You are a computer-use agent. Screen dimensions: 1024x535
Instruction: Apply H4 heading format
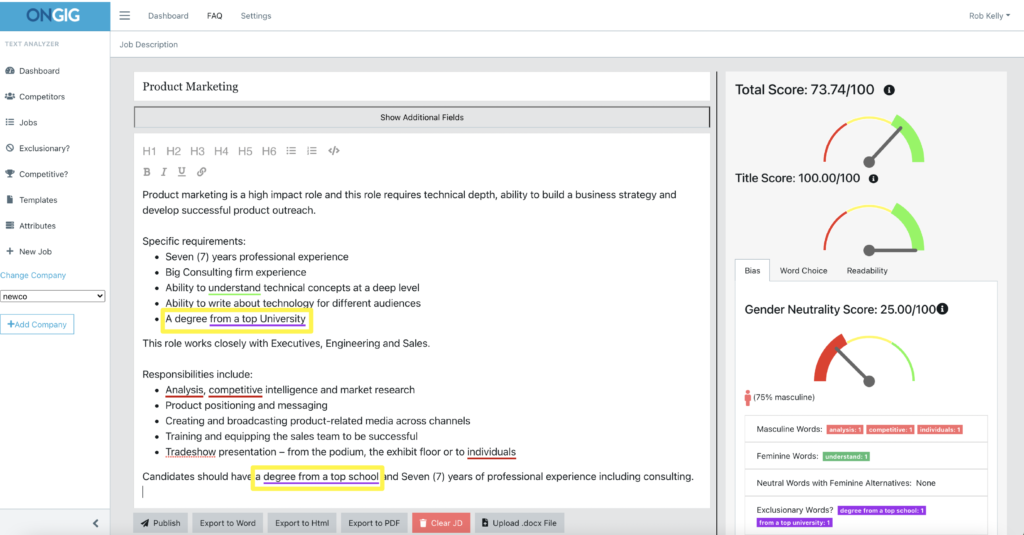point(221,151)
